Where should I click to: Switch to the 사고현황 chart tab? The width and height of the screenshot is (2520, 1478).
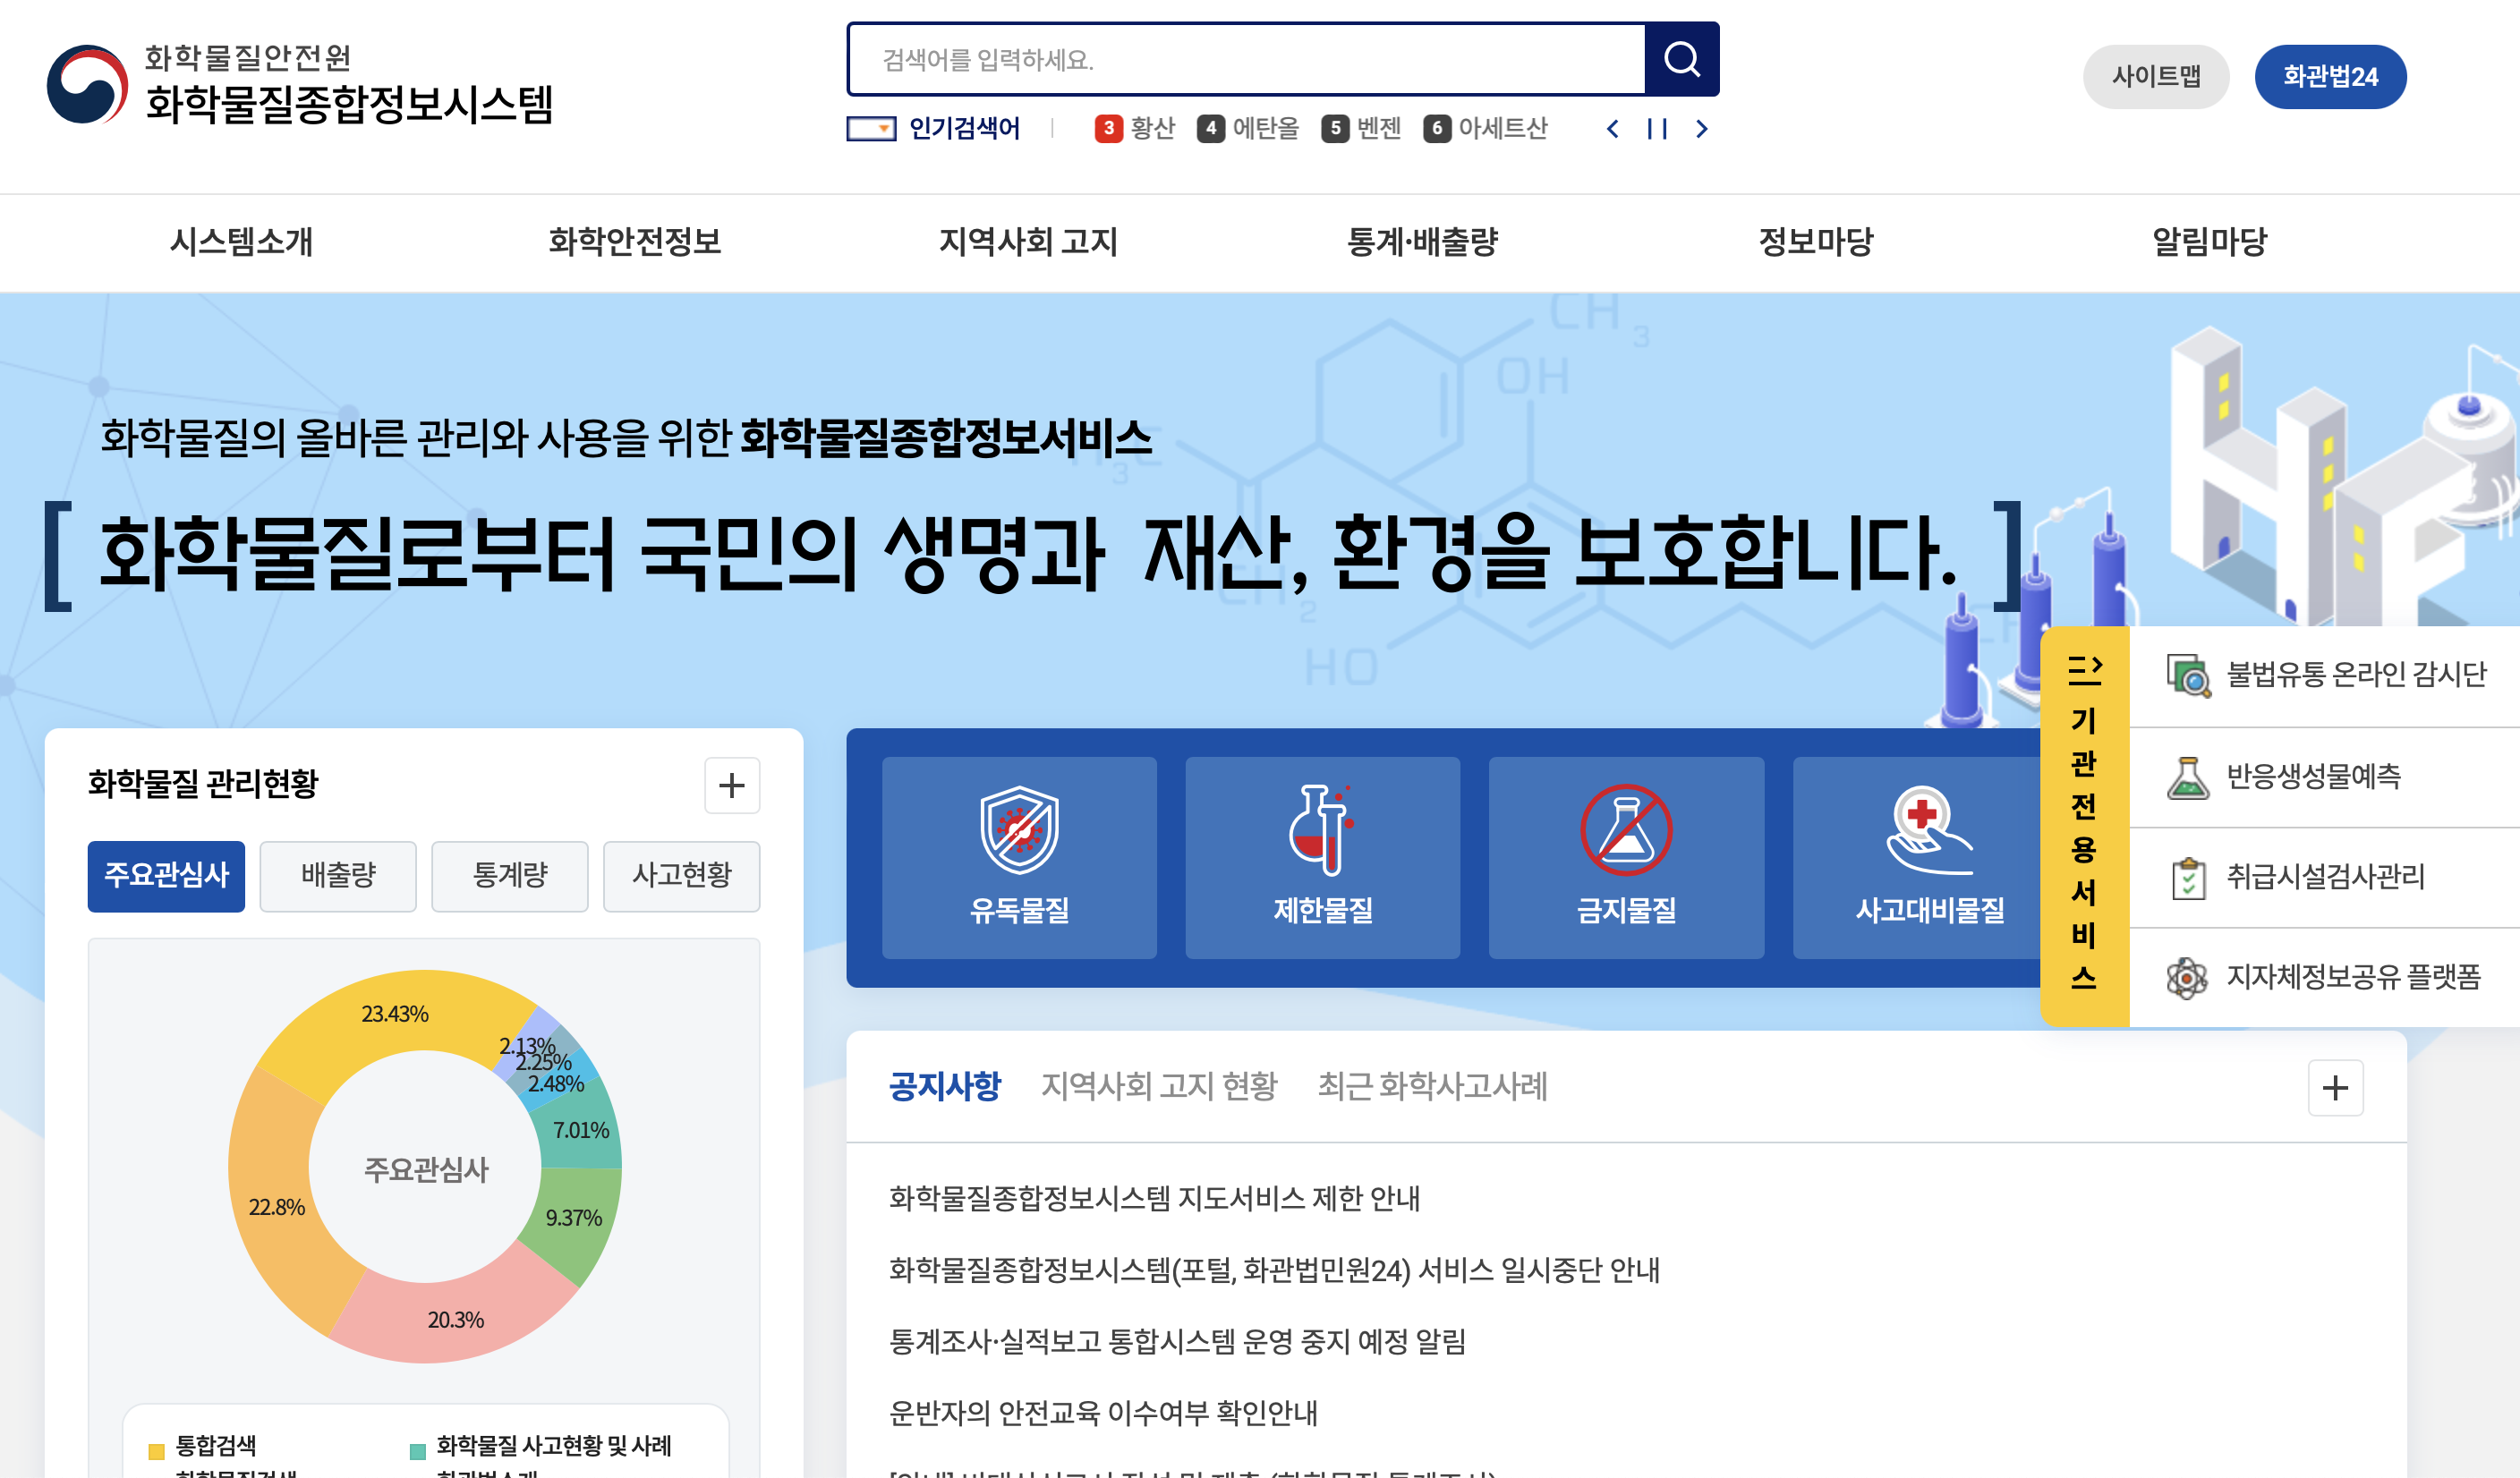coord(682,876)
